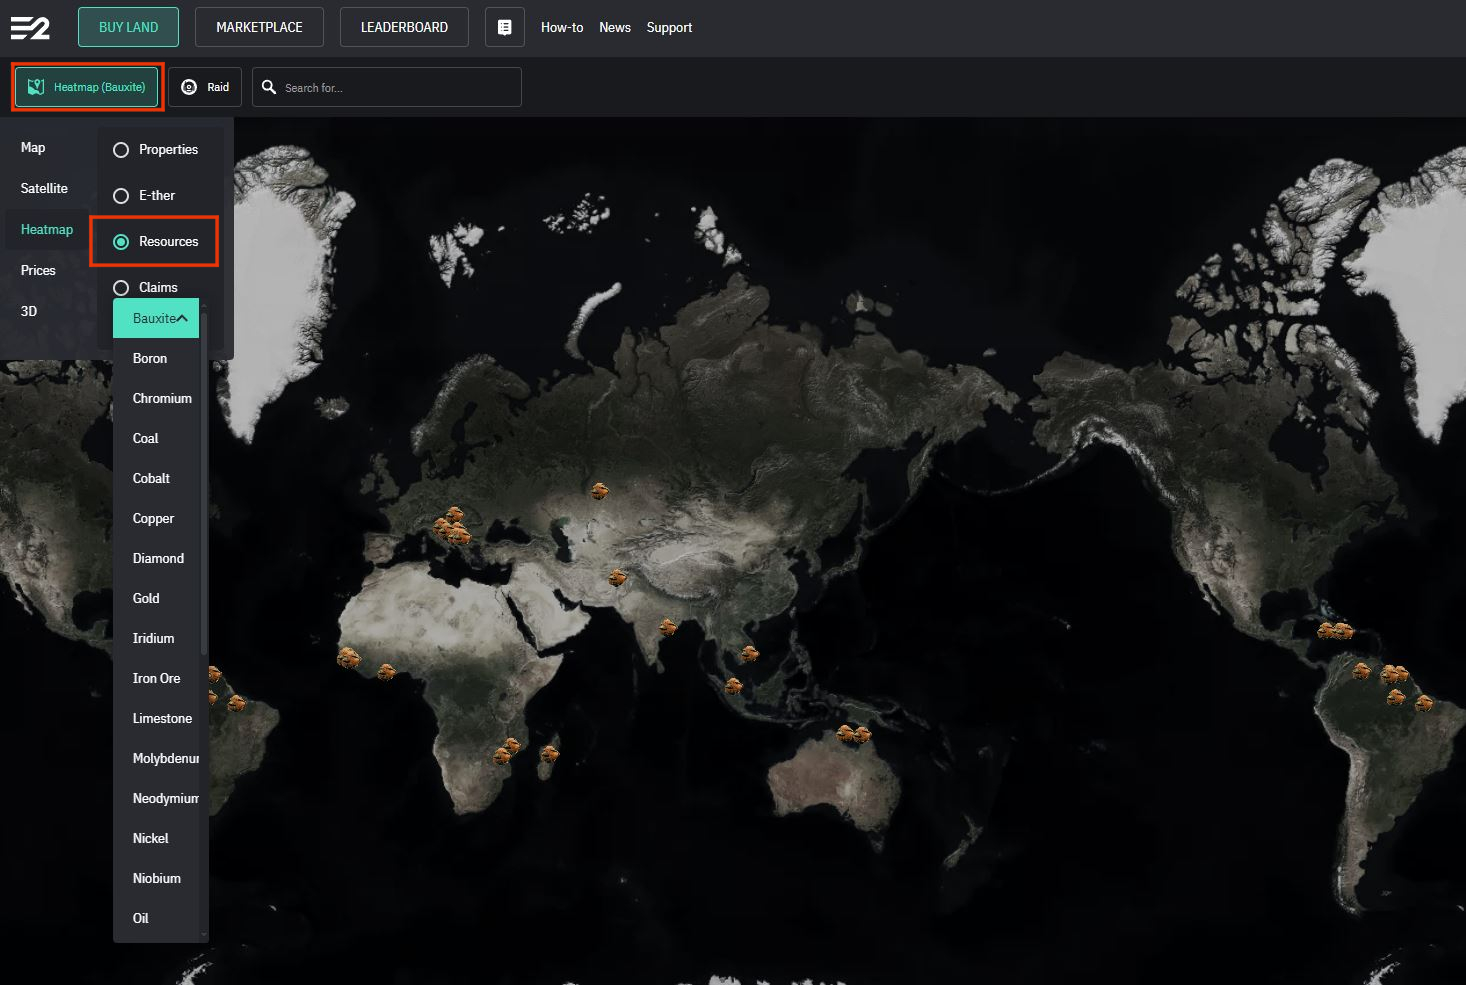Viewport: 1466px width, 985px height.
Task: Click the heatmap map icon in Heatmap (Bauxite) button
Action: tap(36, 87)
